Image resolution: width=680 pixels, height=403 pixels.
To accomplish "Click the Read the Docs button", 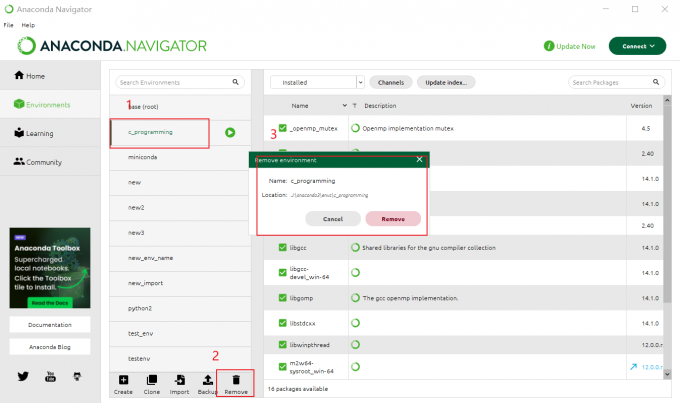I will click(50, 303).
